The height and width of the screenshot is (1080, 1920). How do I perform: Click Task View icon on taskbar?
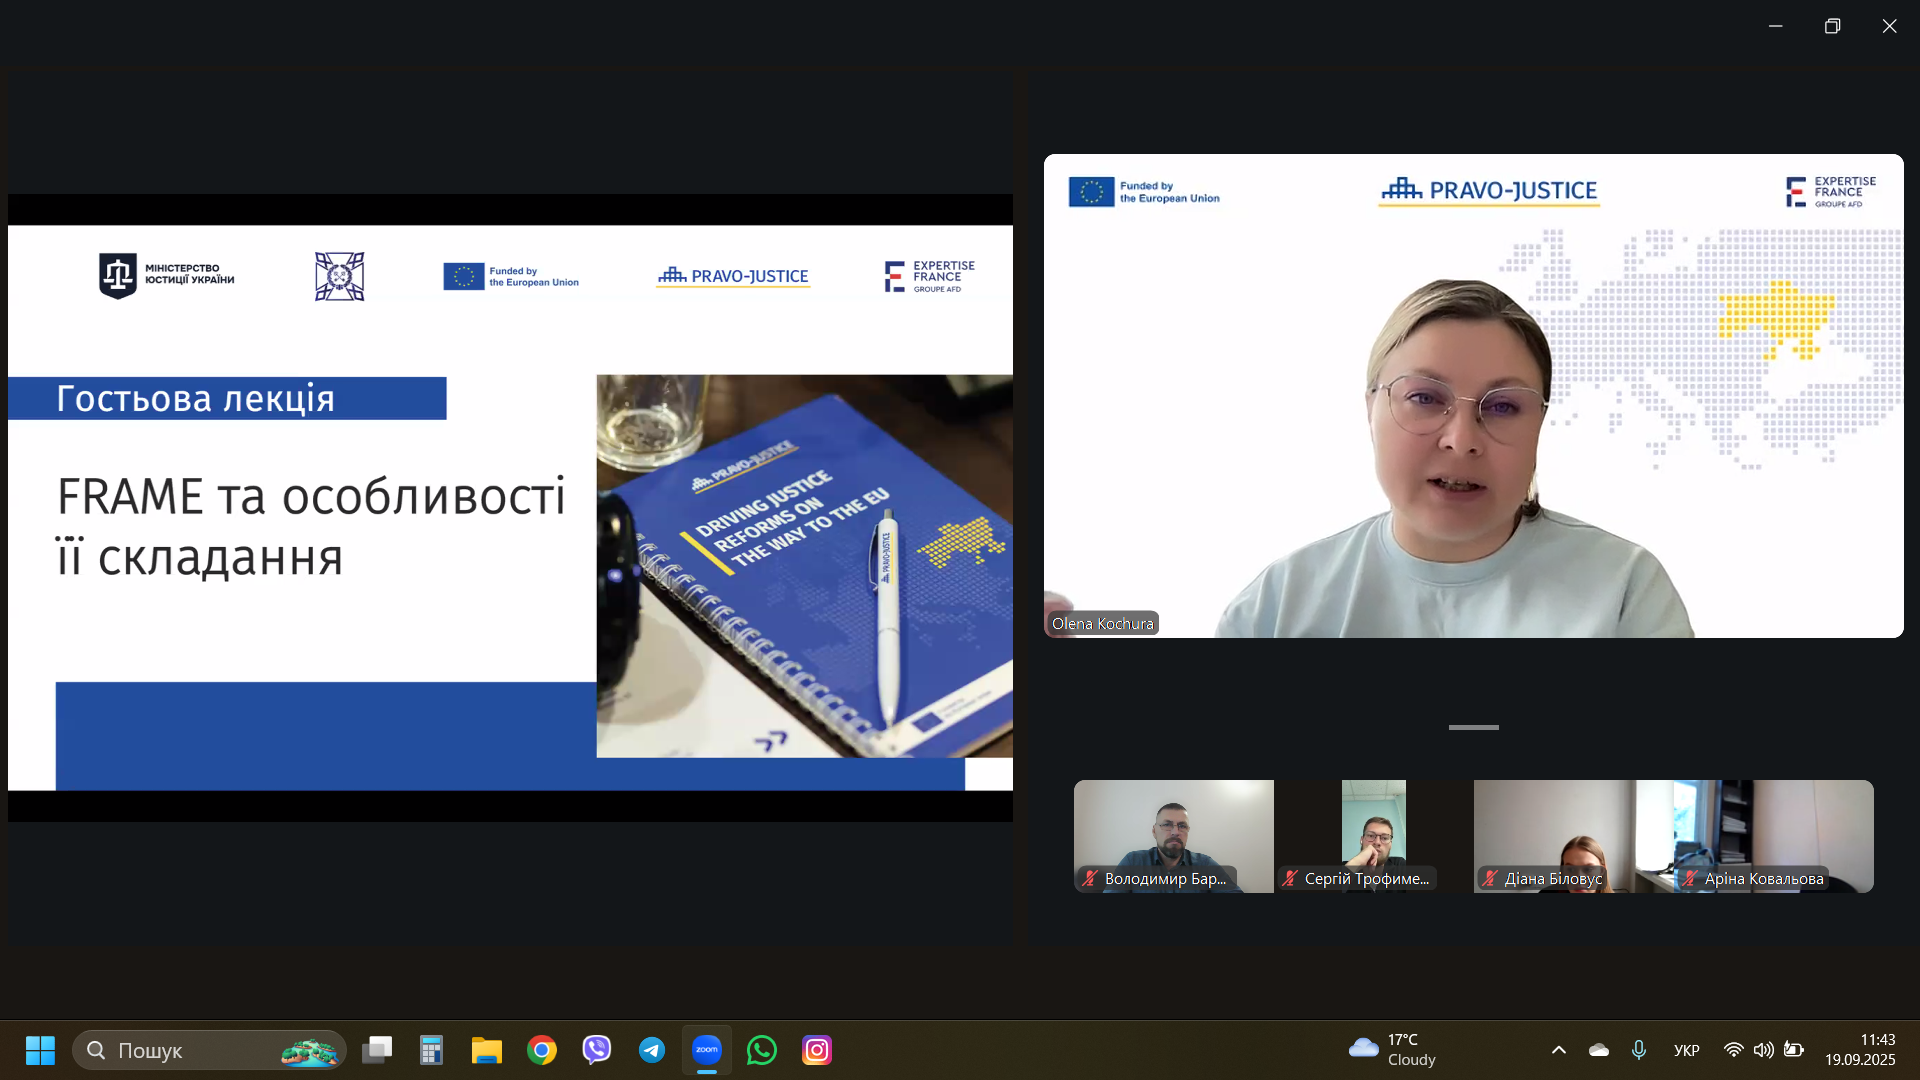point(377,1050)
